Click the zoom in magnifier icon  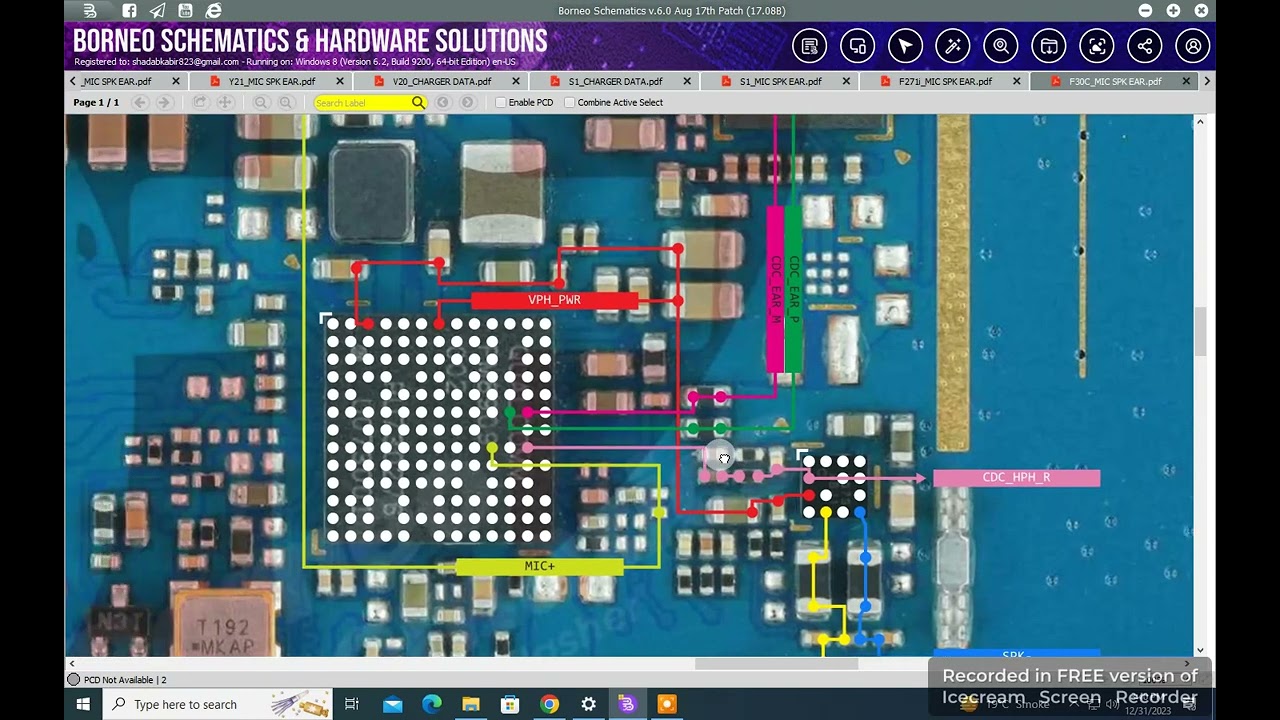point(286,102)
